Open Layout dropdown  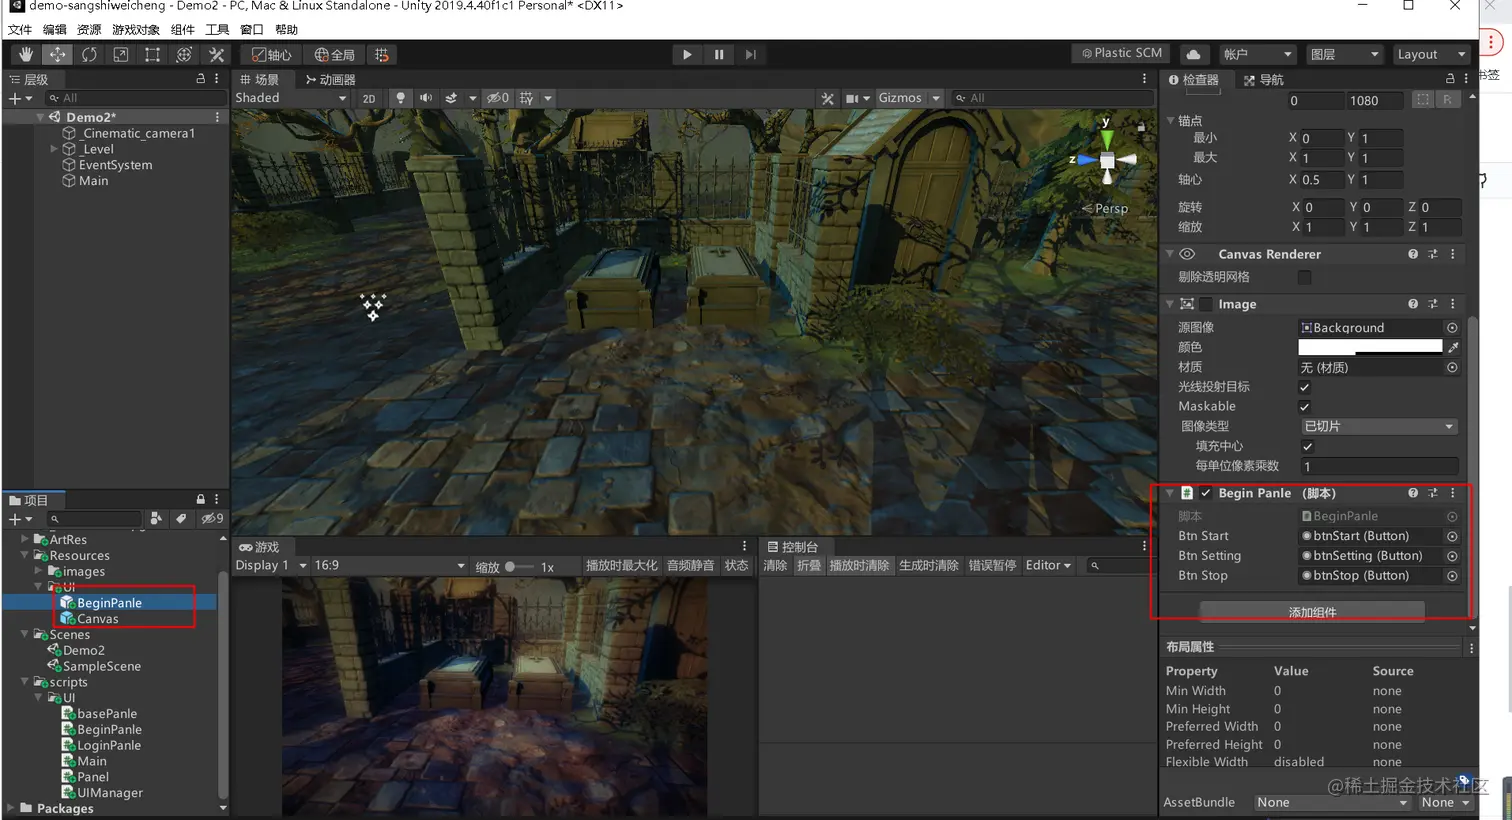[x=1432, y=54]
